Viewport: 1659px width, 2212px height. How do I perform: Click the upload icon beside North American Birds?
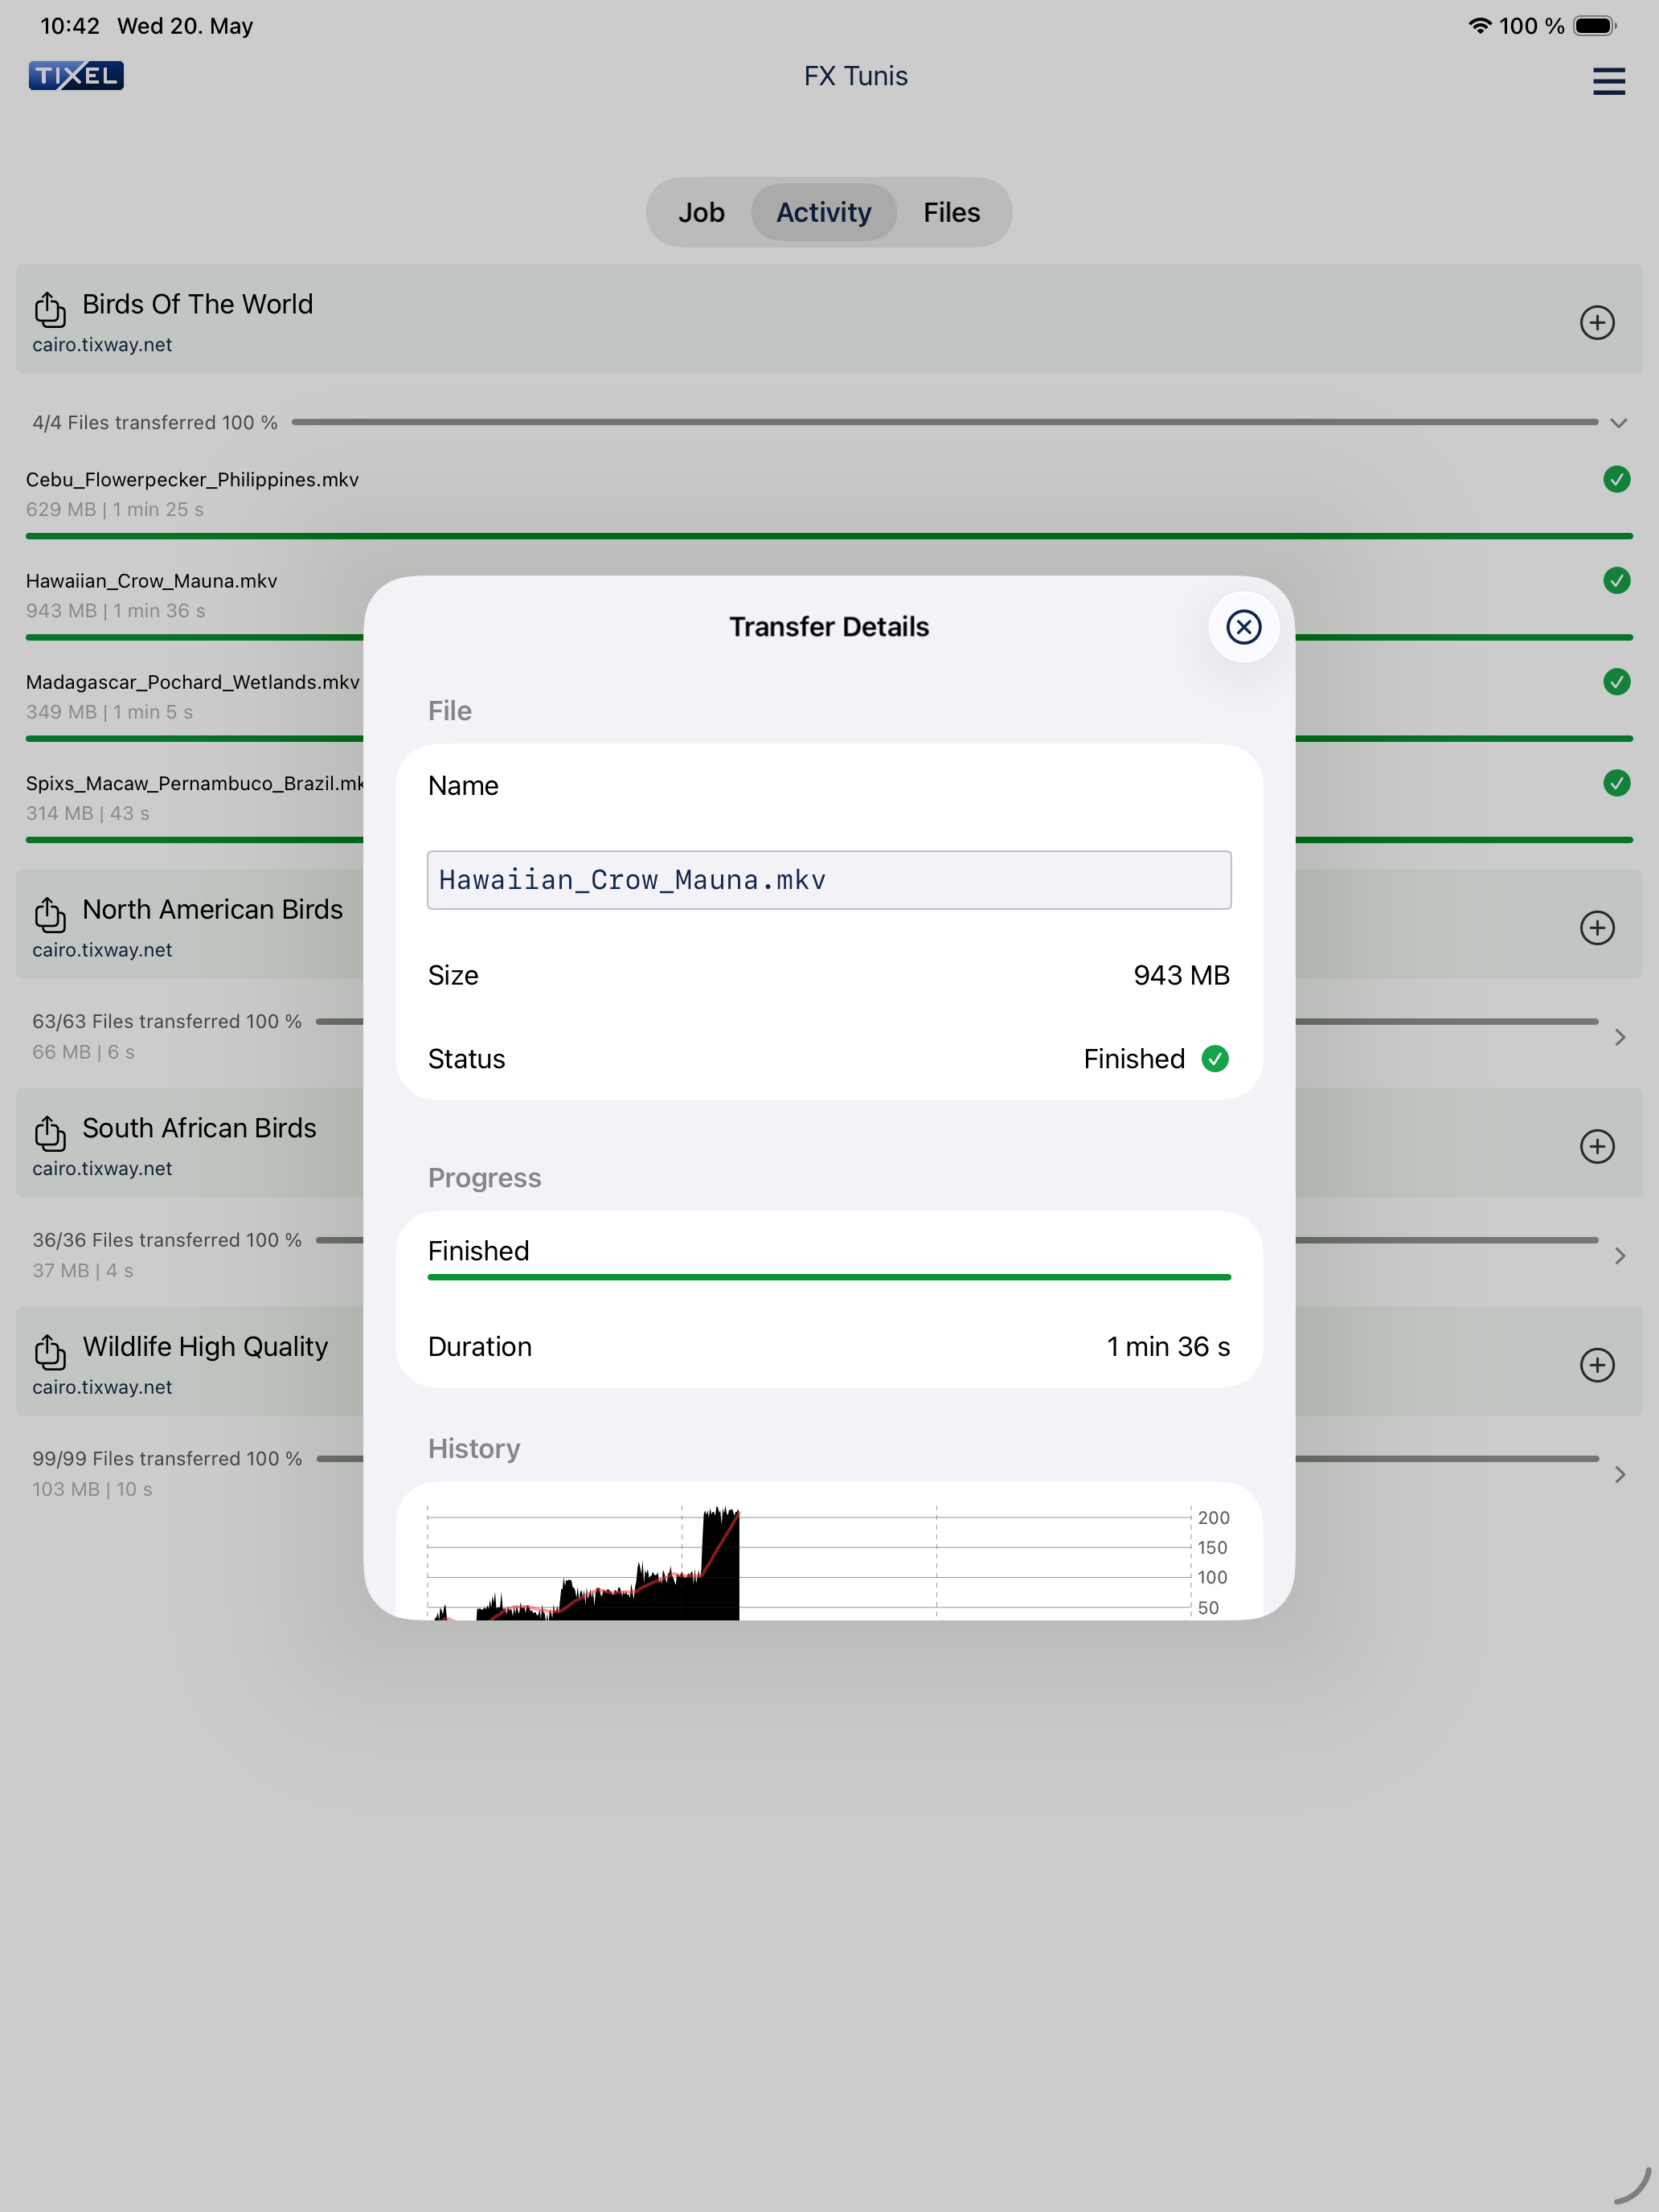pyautogui.click(x=50, y=914)
